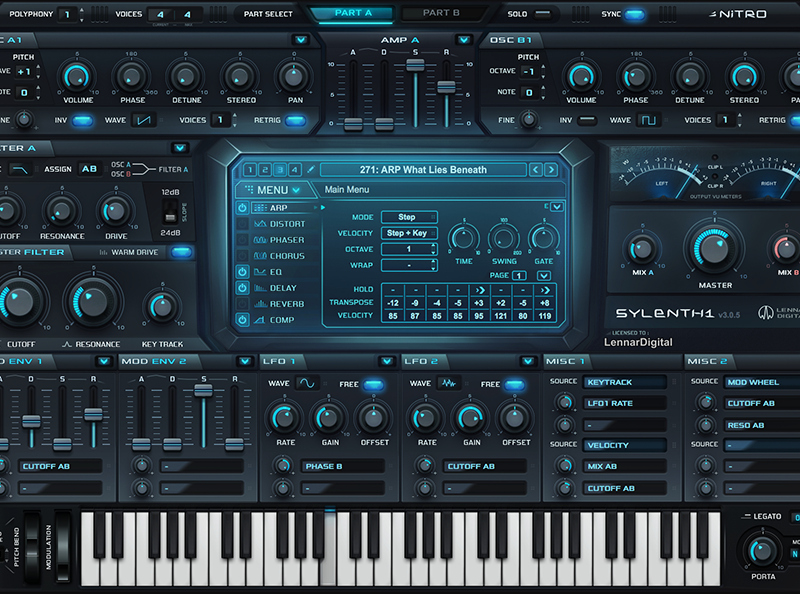Go to the next preset arrow
This screenshot has width=800, height=594.
(551, 169)
